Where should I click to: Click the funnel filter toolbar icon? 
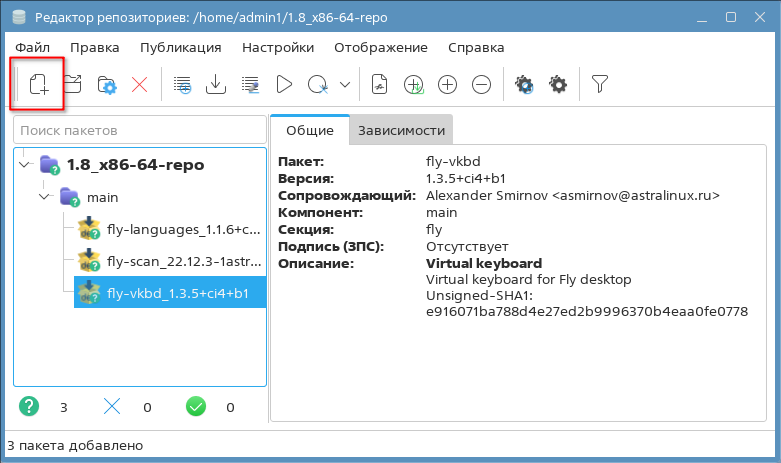599,85
